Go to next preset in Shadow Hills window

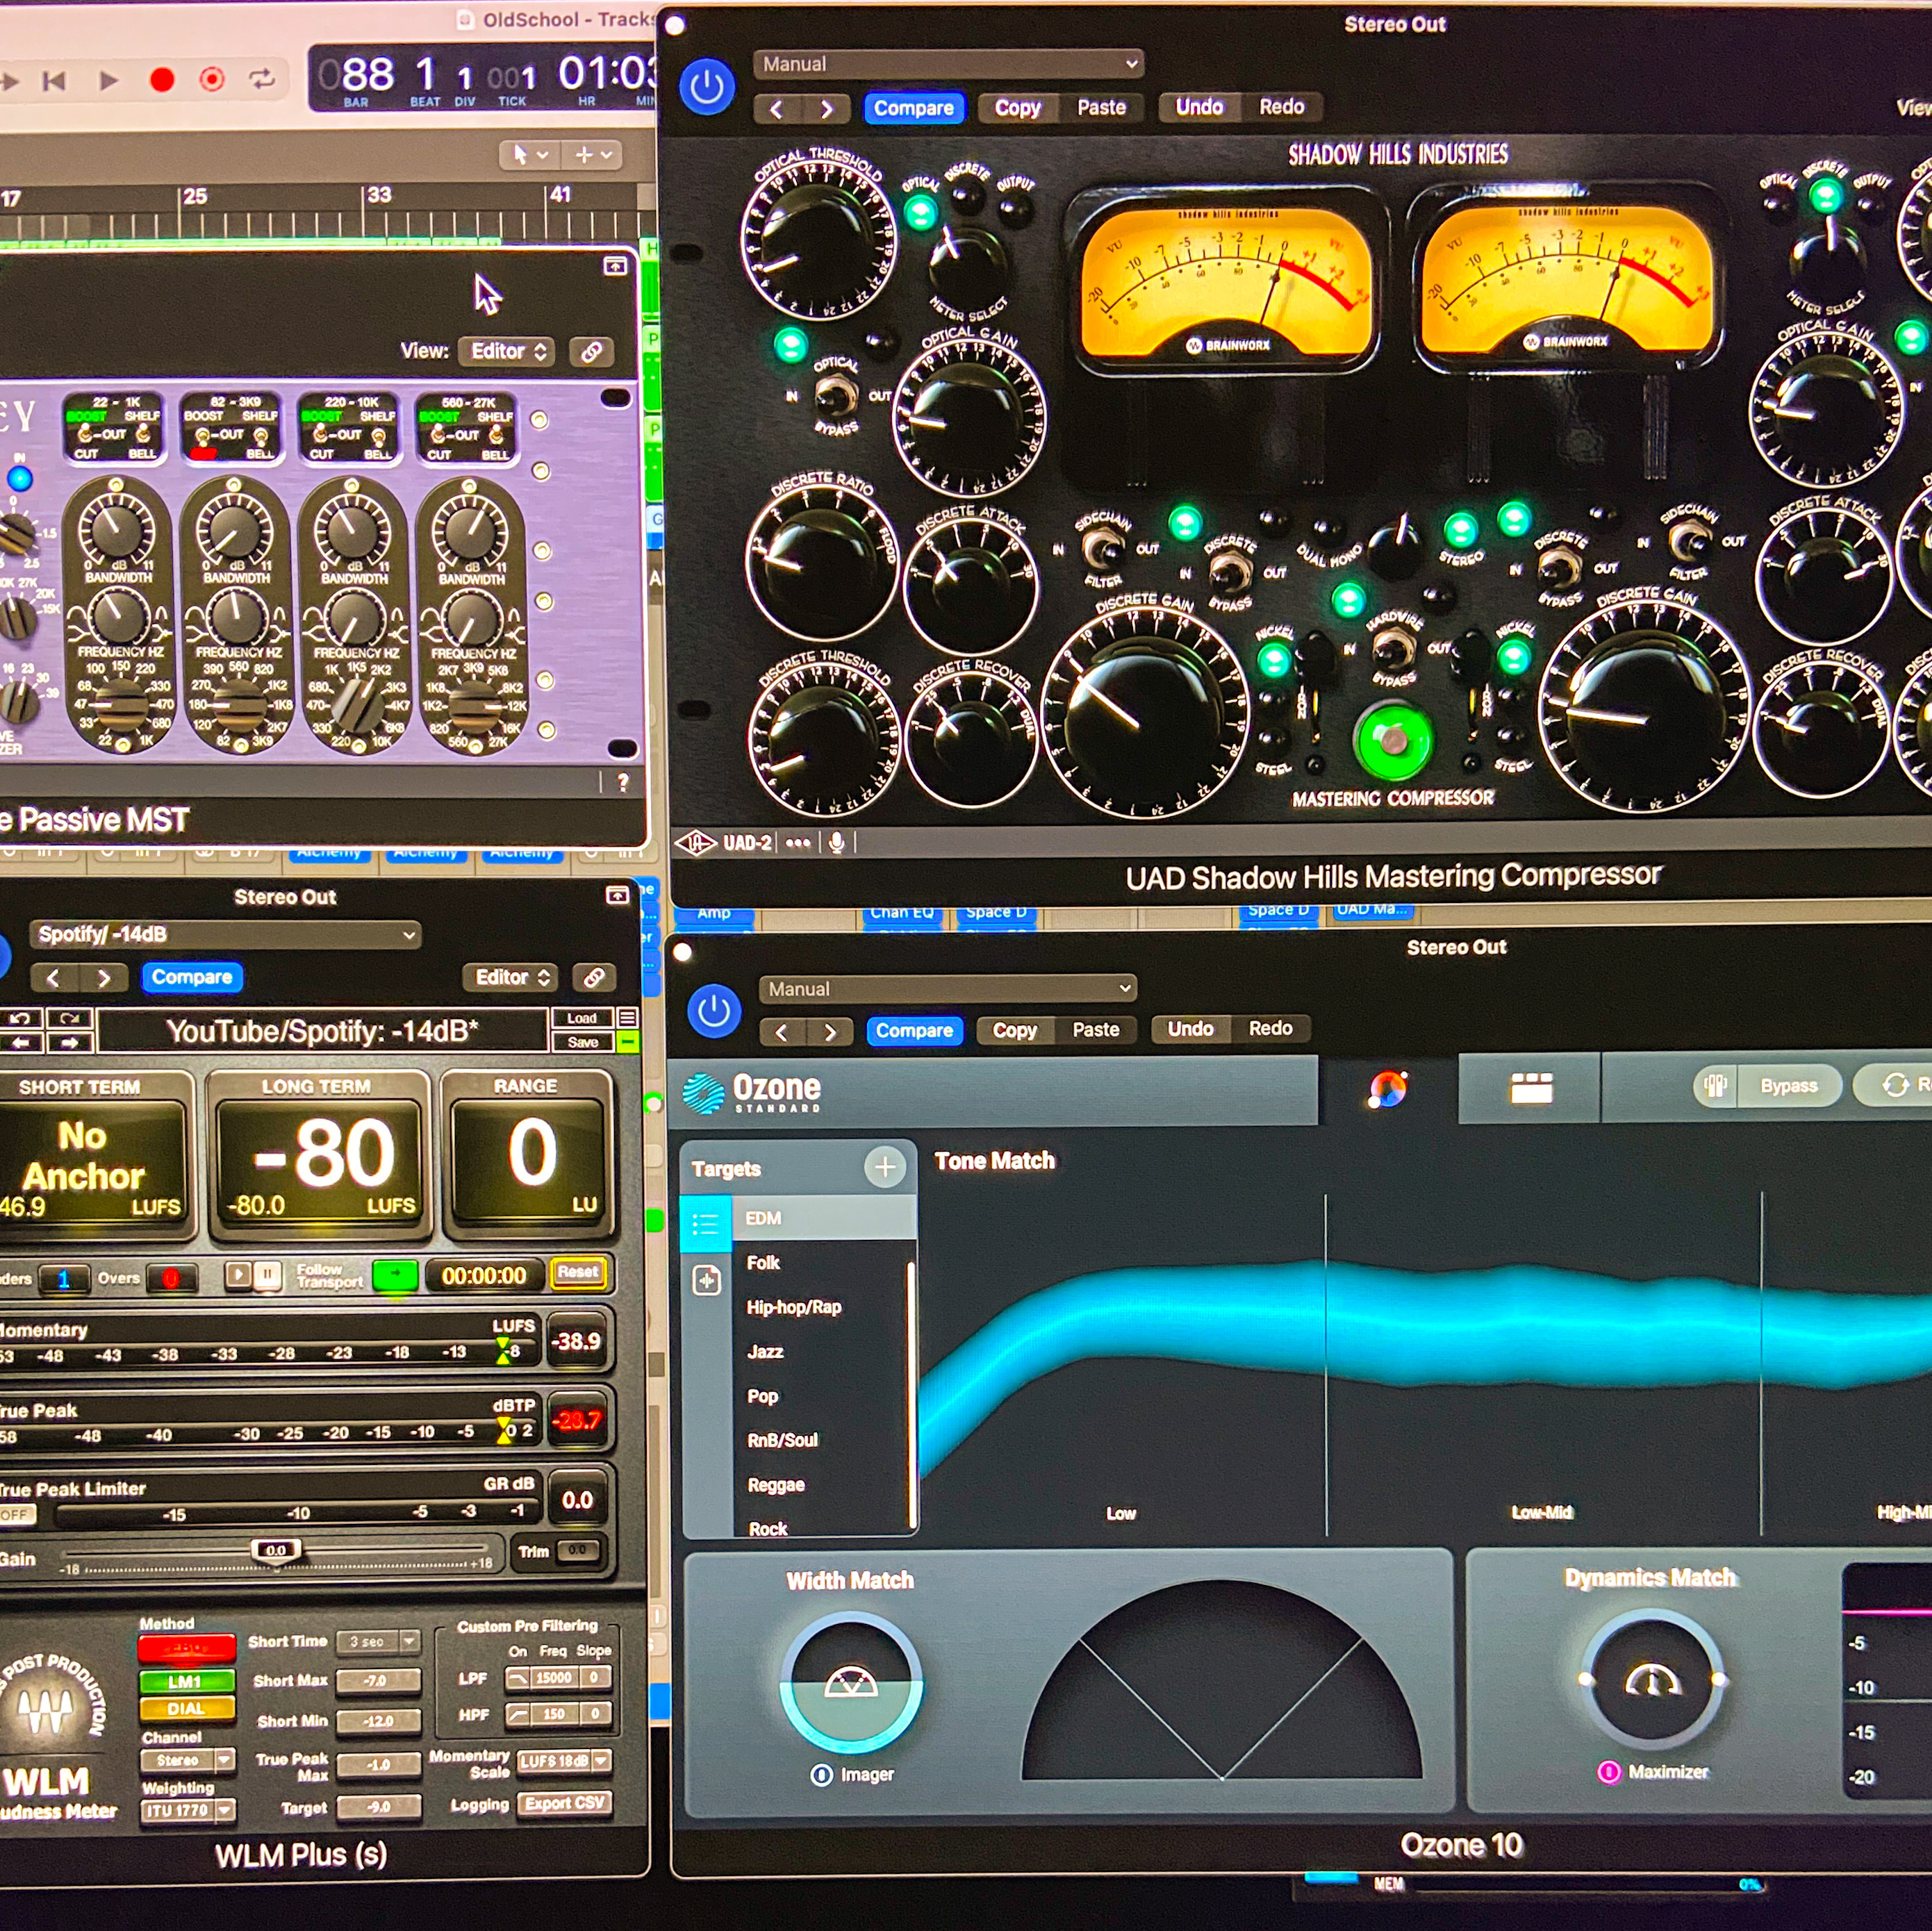[x=826, y=109]
